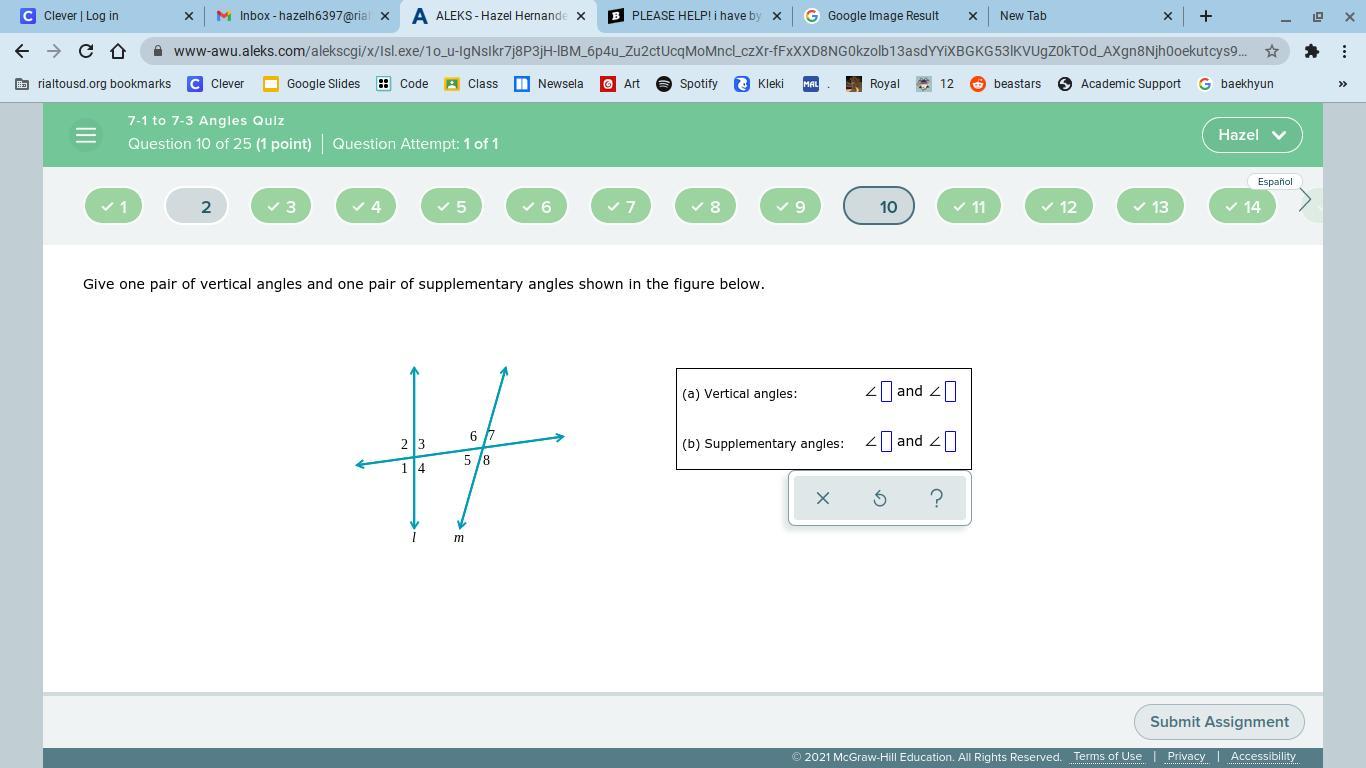This screenshot has width=1366, height=768.
Task: Open the Spotify bookmark
Action: click(687, 84)
